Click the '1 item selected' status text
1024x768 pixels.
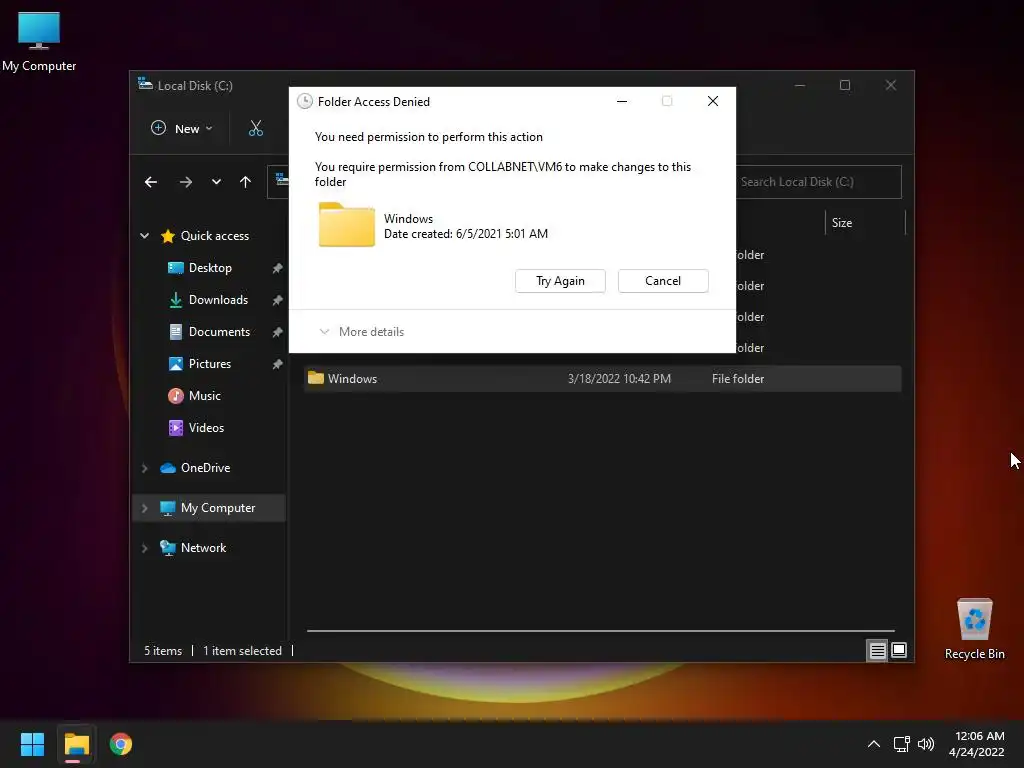pos(242,651)
